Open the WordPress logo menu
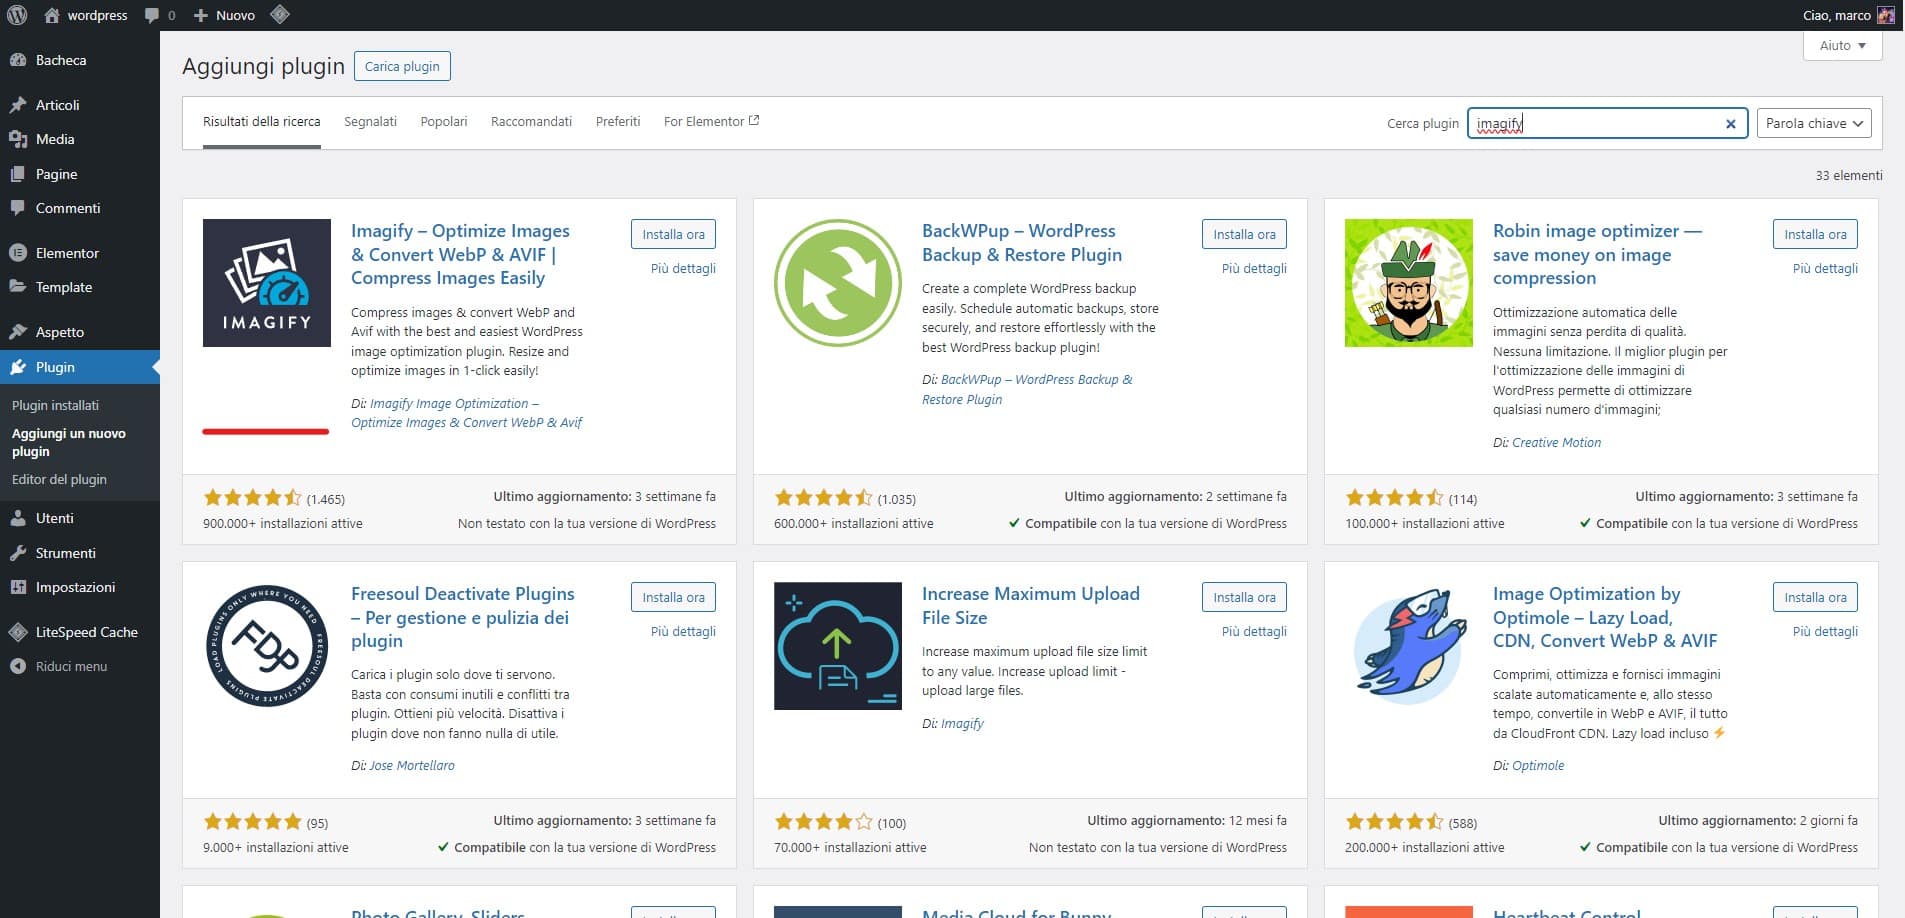The width and height of the screenshot is (1905, 918). pos(16,15)
